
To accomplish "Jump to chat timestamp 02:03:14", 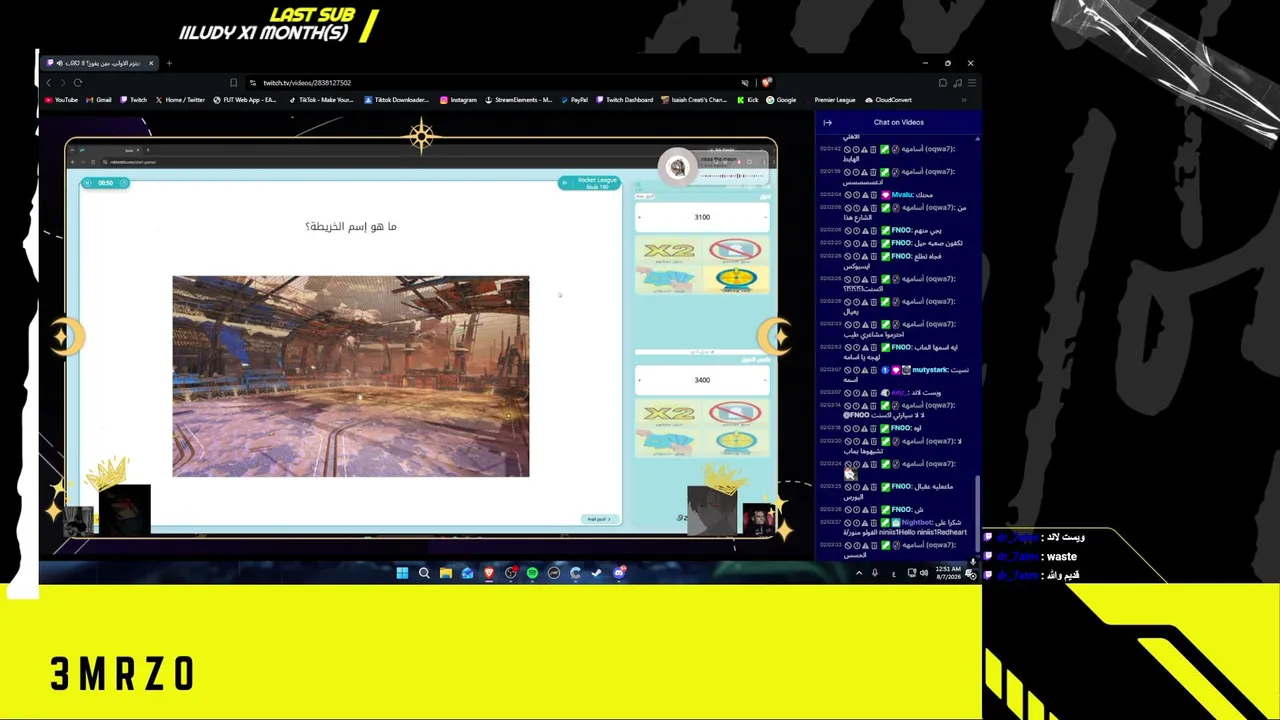I will pyautogui.click(x=830, y=405).
